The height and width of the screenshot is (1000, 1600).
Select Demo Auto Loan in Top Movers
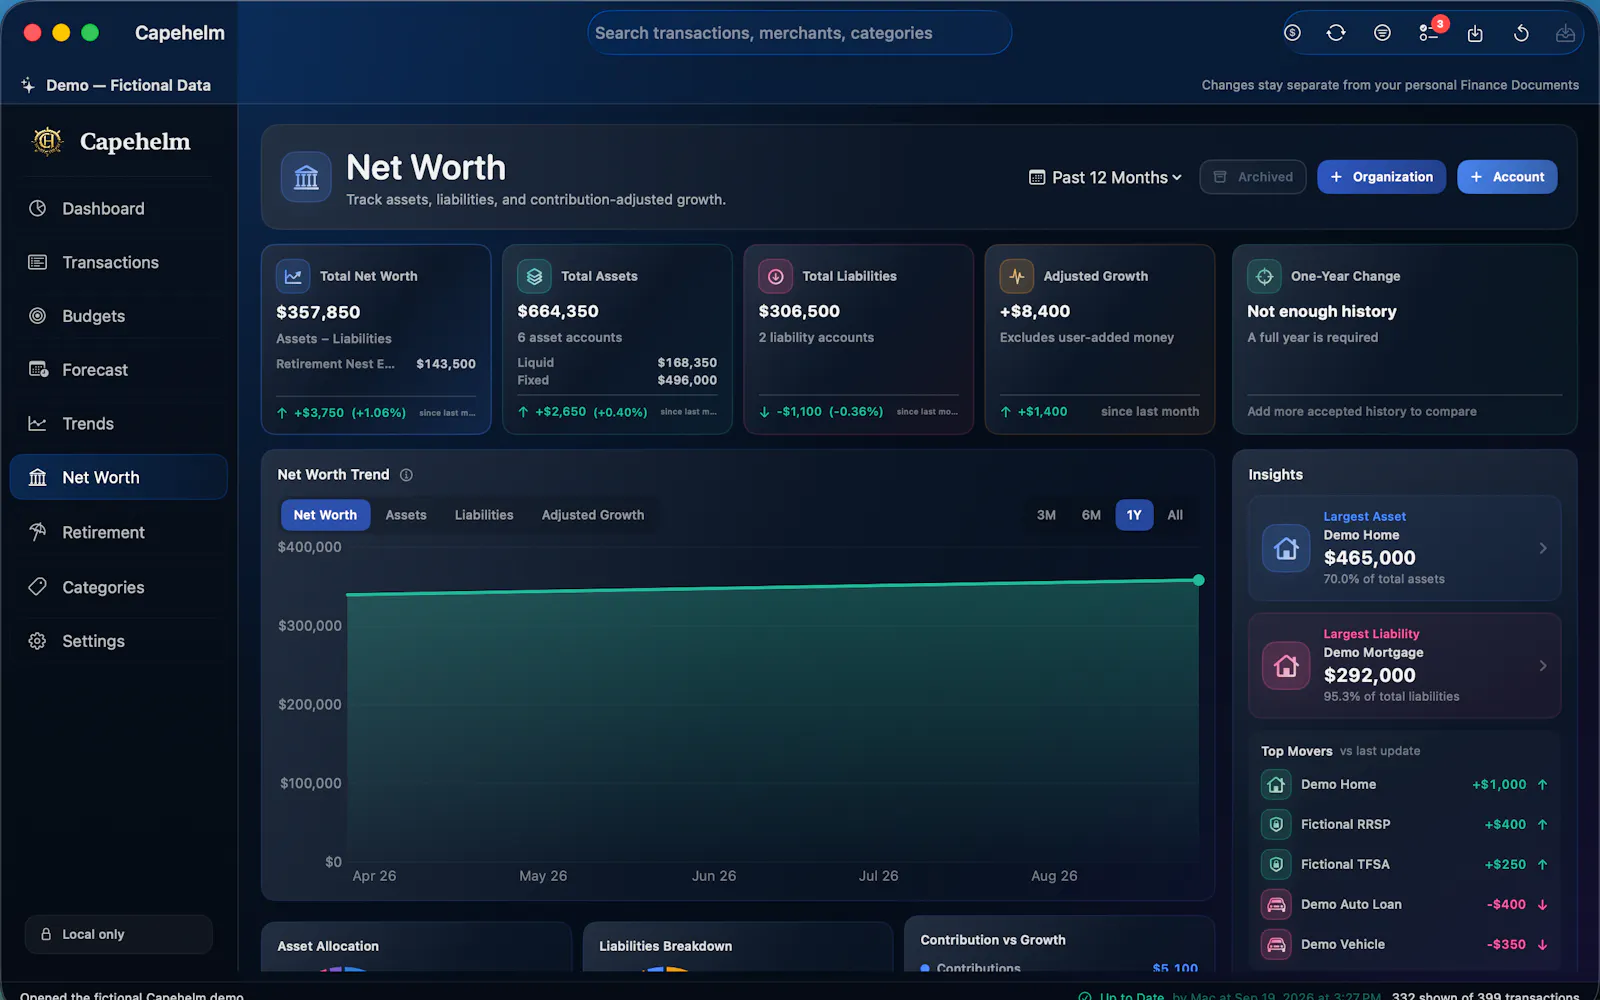(x=1404, y=904)
